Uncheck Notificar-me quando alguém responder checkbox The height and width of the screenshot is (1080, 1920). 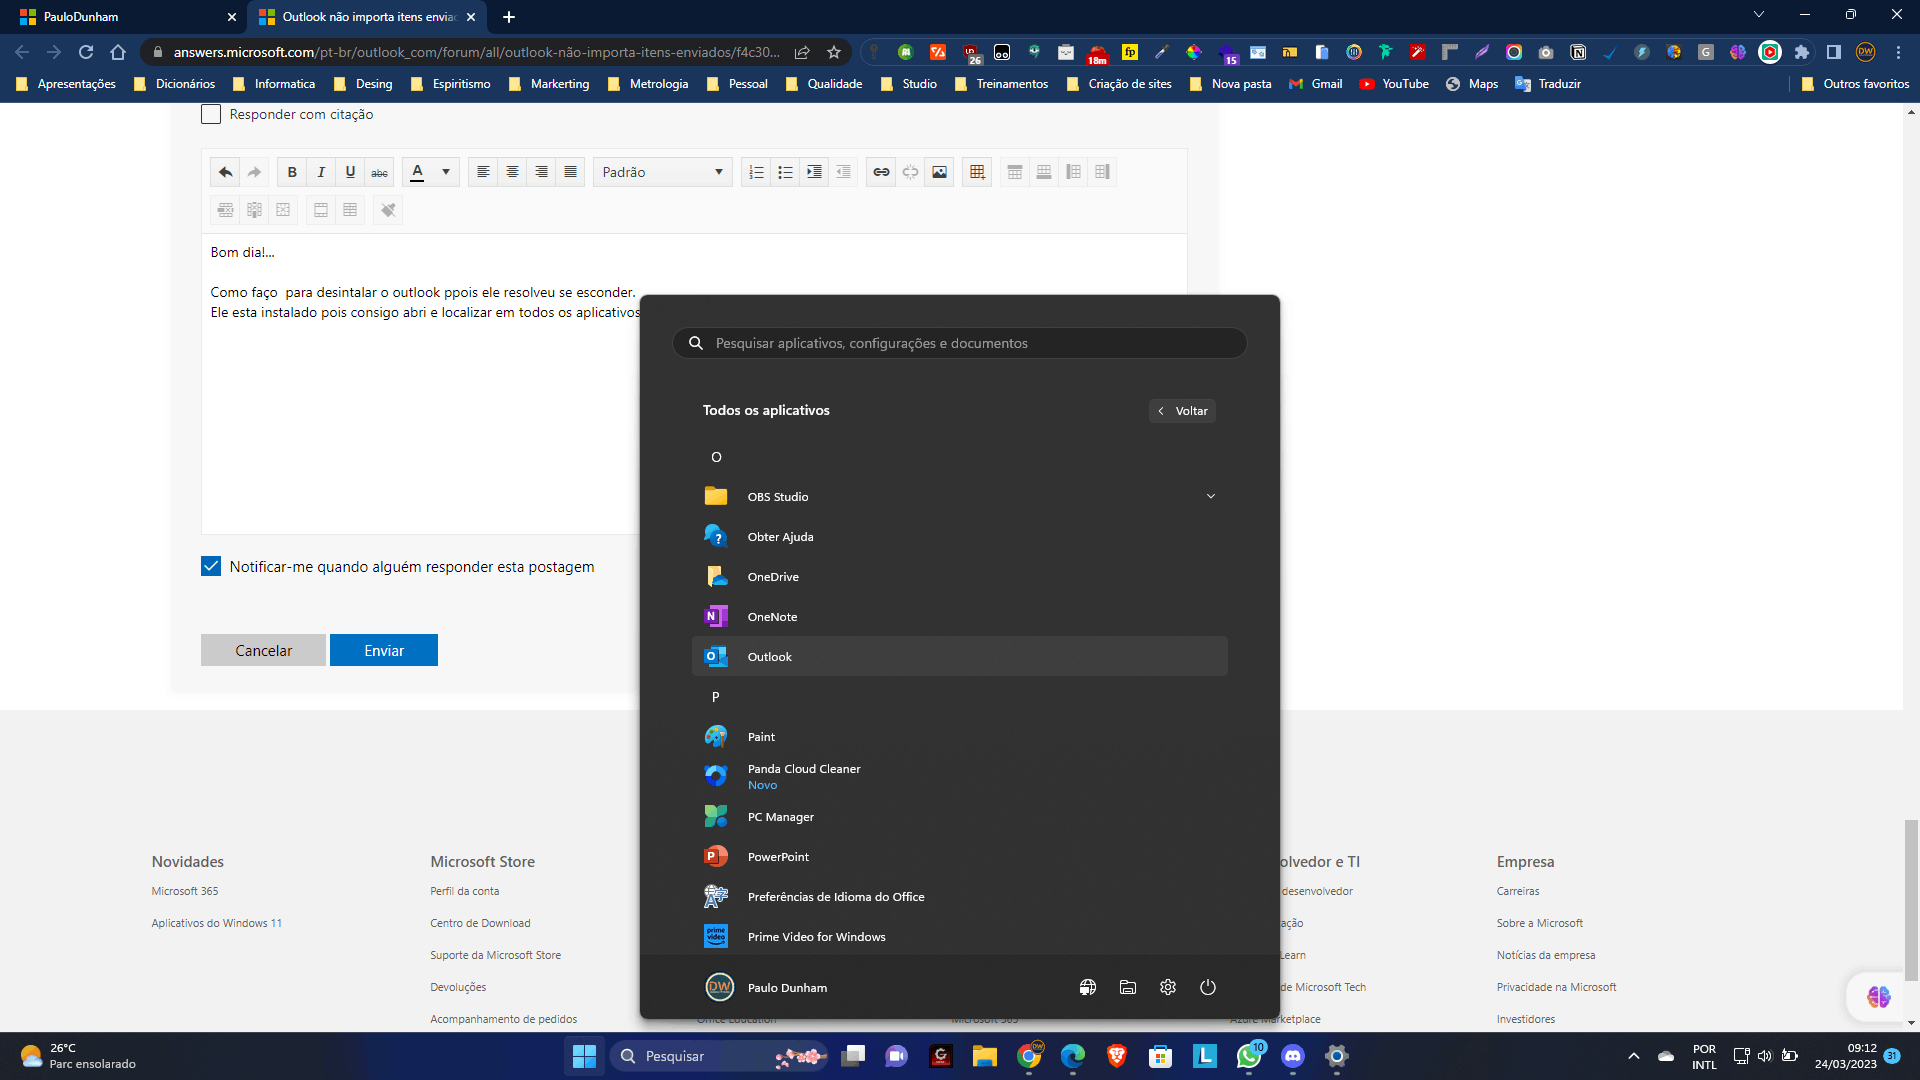[x=211, y=566]
